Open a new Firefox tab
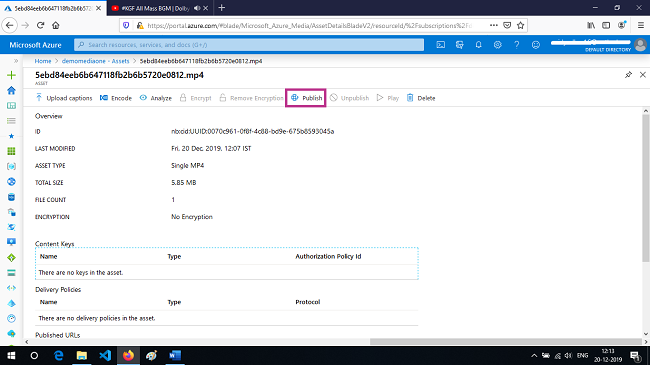The height and width of the screenshot is (365, 650). pos(221,8)
